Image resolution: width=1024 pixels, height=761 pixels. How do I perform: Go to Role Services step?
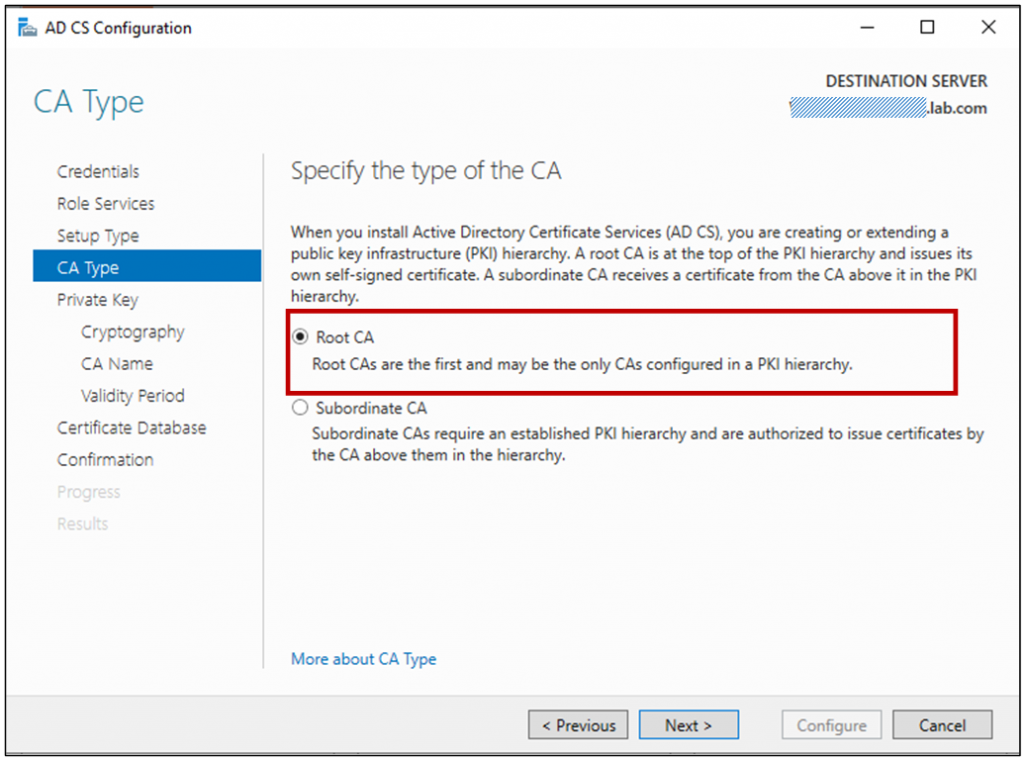106,203
